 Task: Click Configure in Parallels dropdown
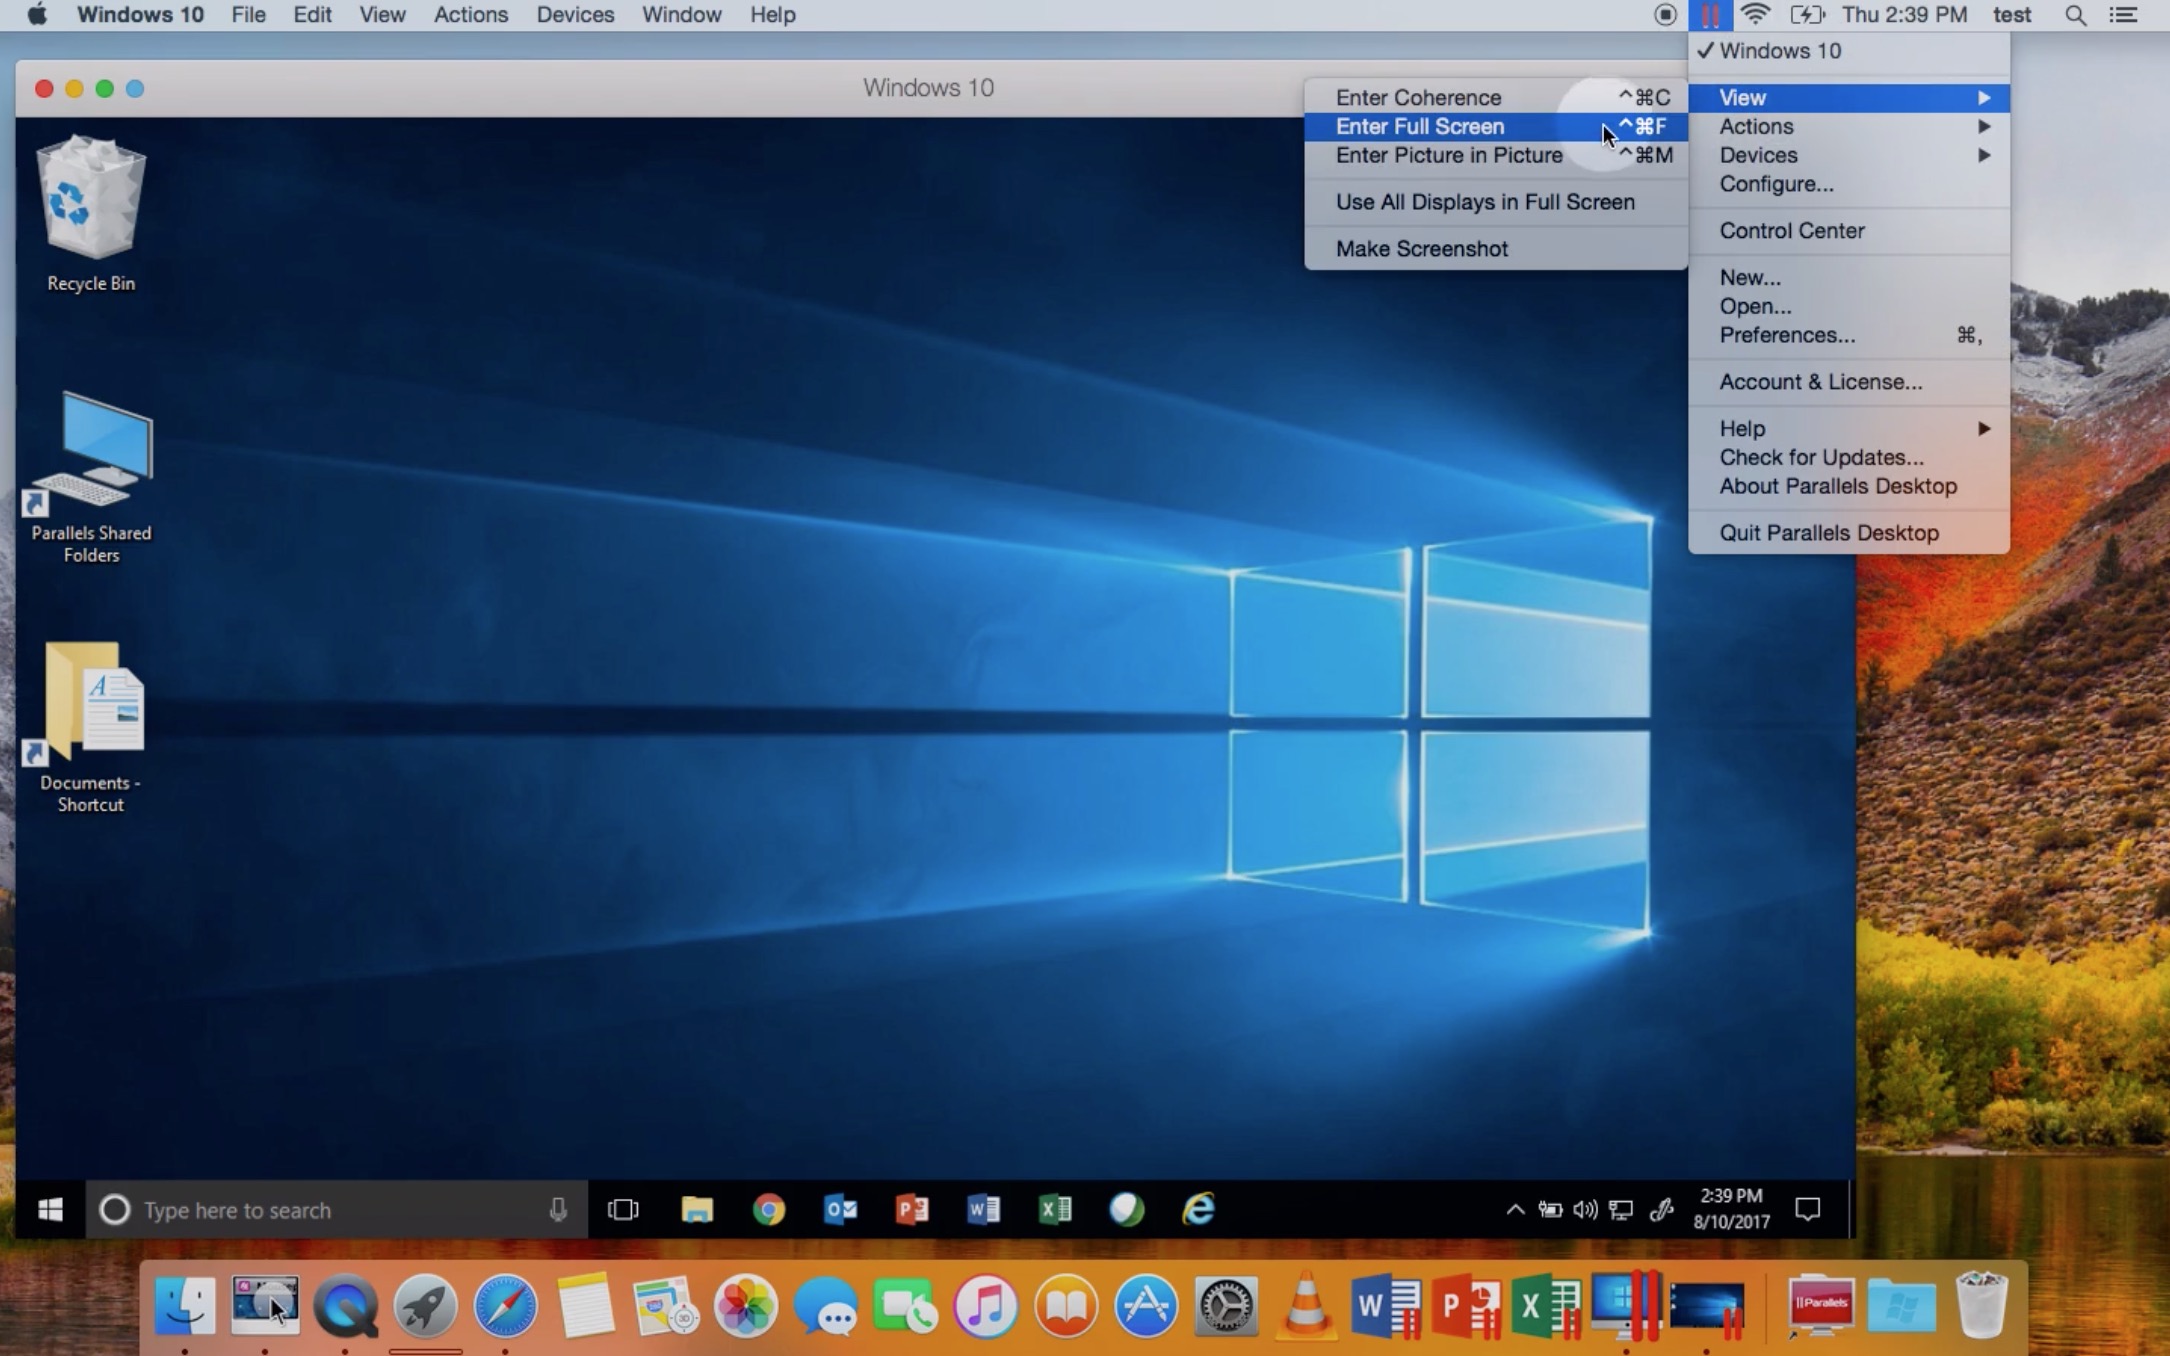coord(1776,183)
